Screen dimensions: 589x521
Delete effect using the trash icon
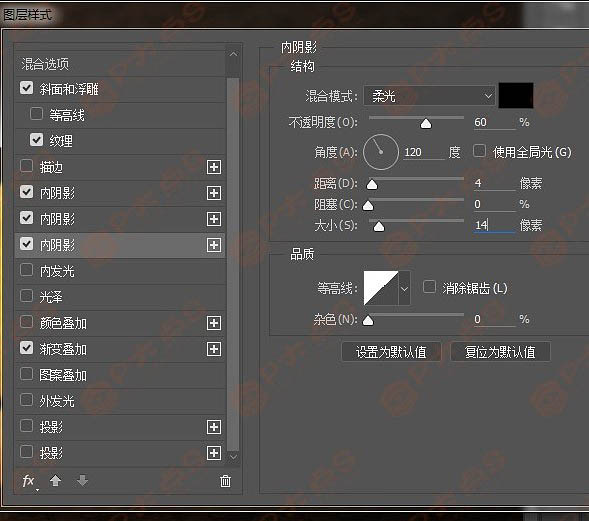(225, 481)
